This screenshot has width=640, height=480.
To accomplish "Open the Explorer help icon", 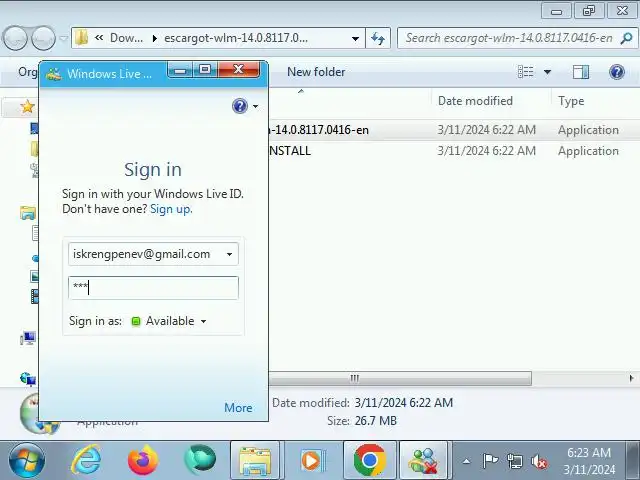I will [x=617, y=72].
